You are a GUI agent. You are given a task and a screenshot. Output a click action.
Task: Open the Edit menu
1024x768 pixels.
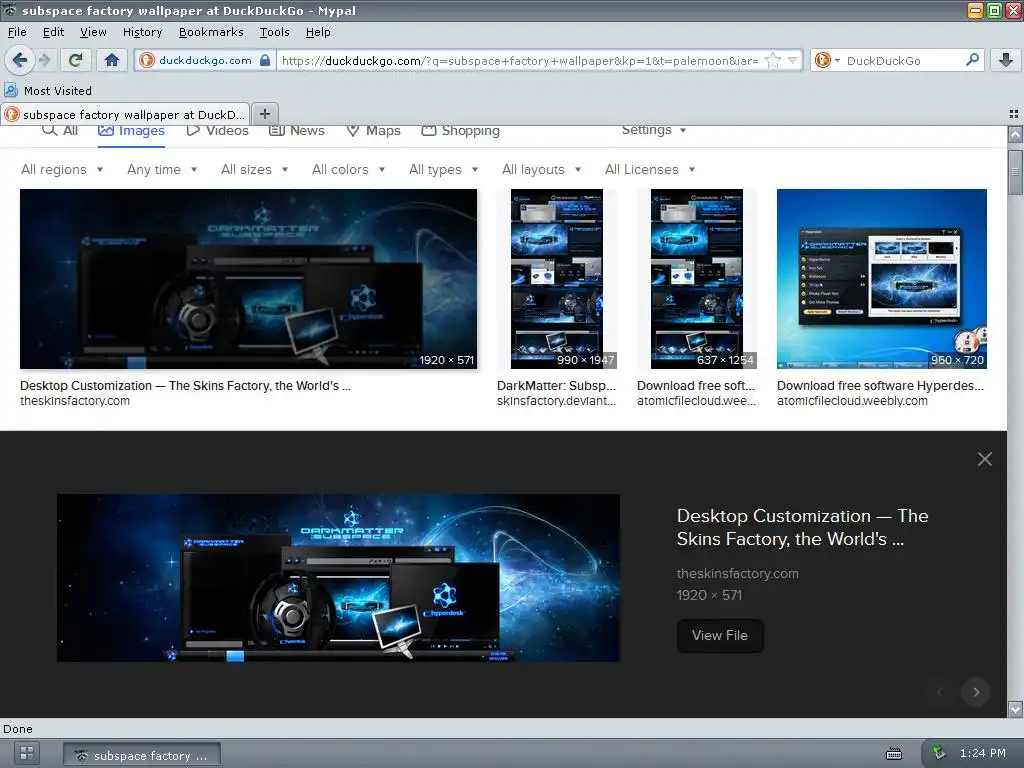coord(54,32)
